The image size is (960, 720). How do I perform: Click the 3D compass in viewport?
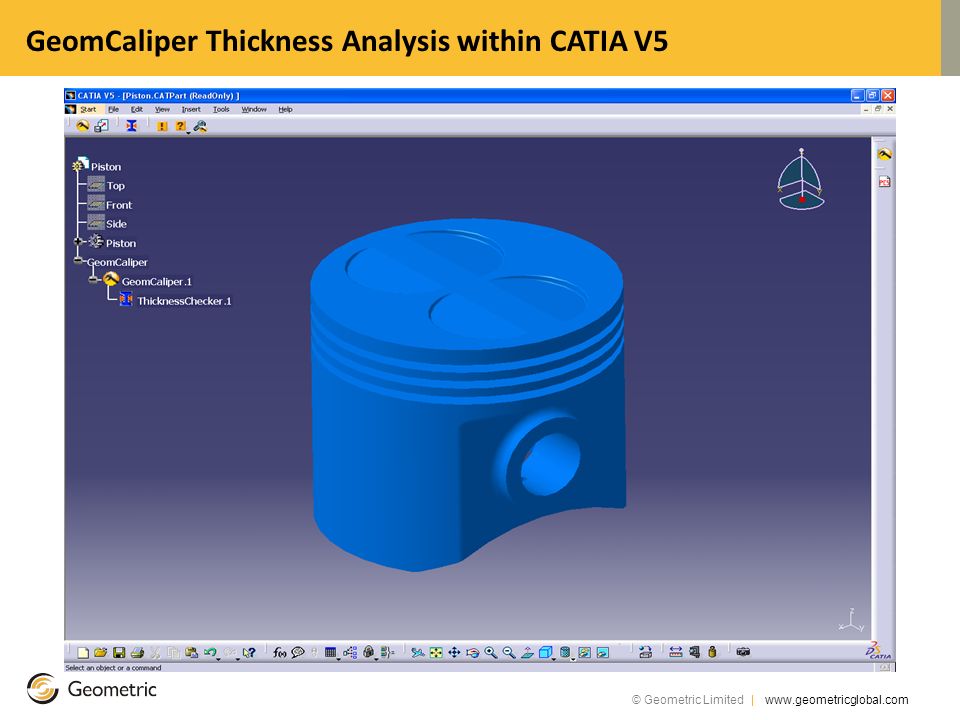pos(801,179)
